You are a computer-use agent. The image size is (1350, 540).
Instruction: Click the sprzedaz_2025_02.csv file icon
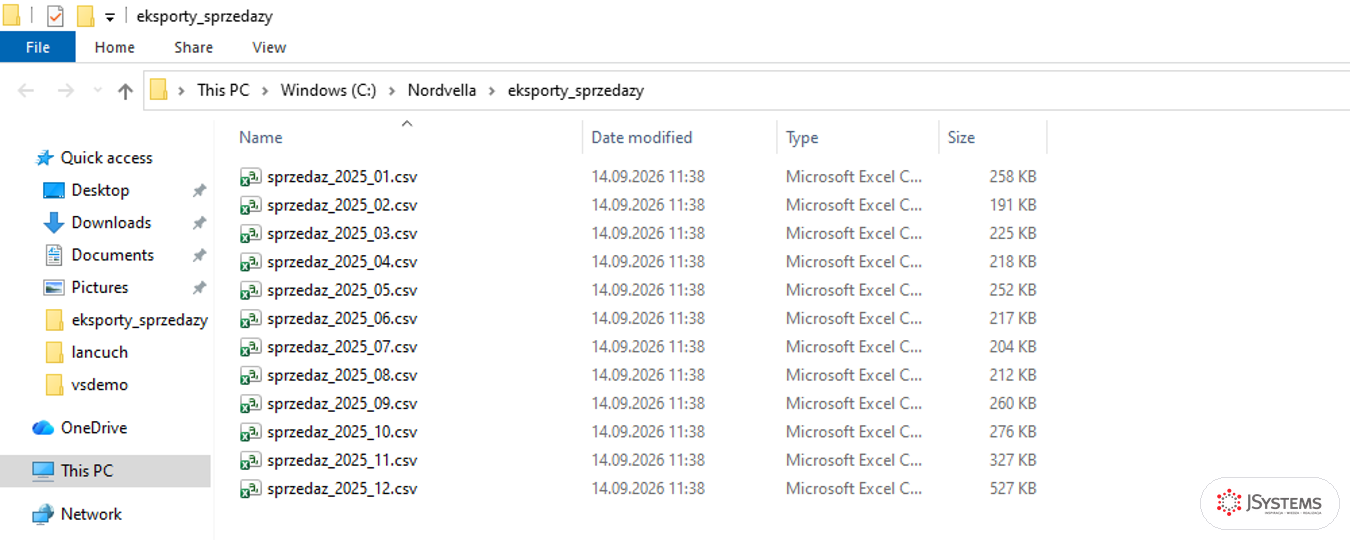pyautogui.click(x=250, y=205)
